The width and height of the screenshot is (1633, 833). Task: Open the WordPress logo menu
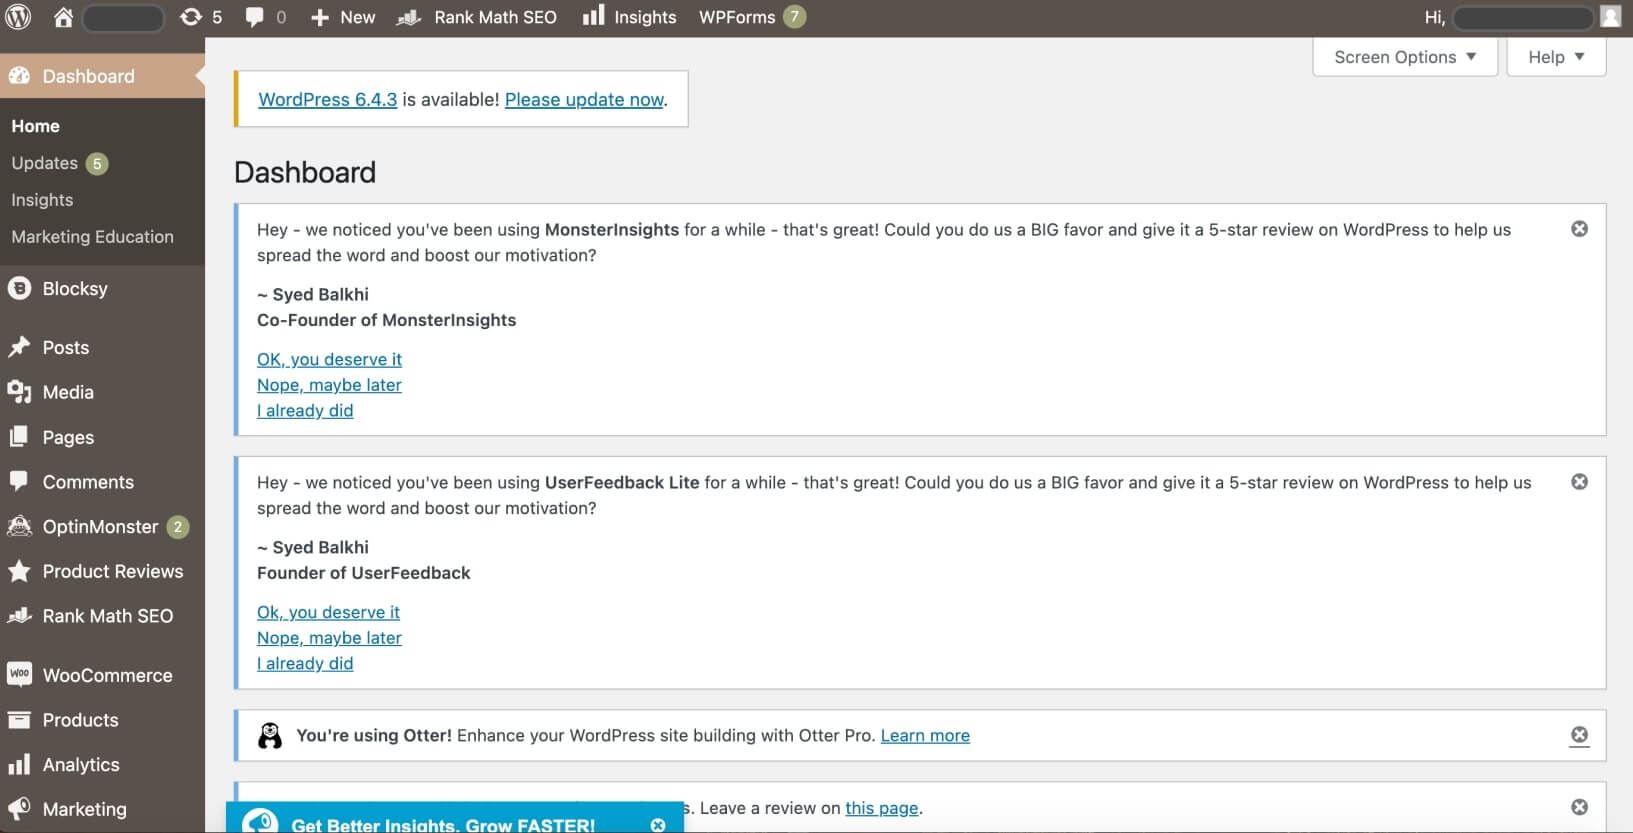[18, 17]
